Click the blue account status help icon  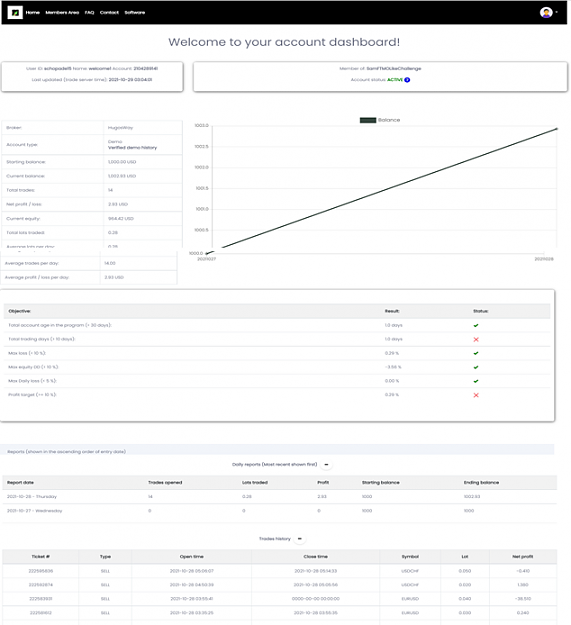click(x=407, y=80)
